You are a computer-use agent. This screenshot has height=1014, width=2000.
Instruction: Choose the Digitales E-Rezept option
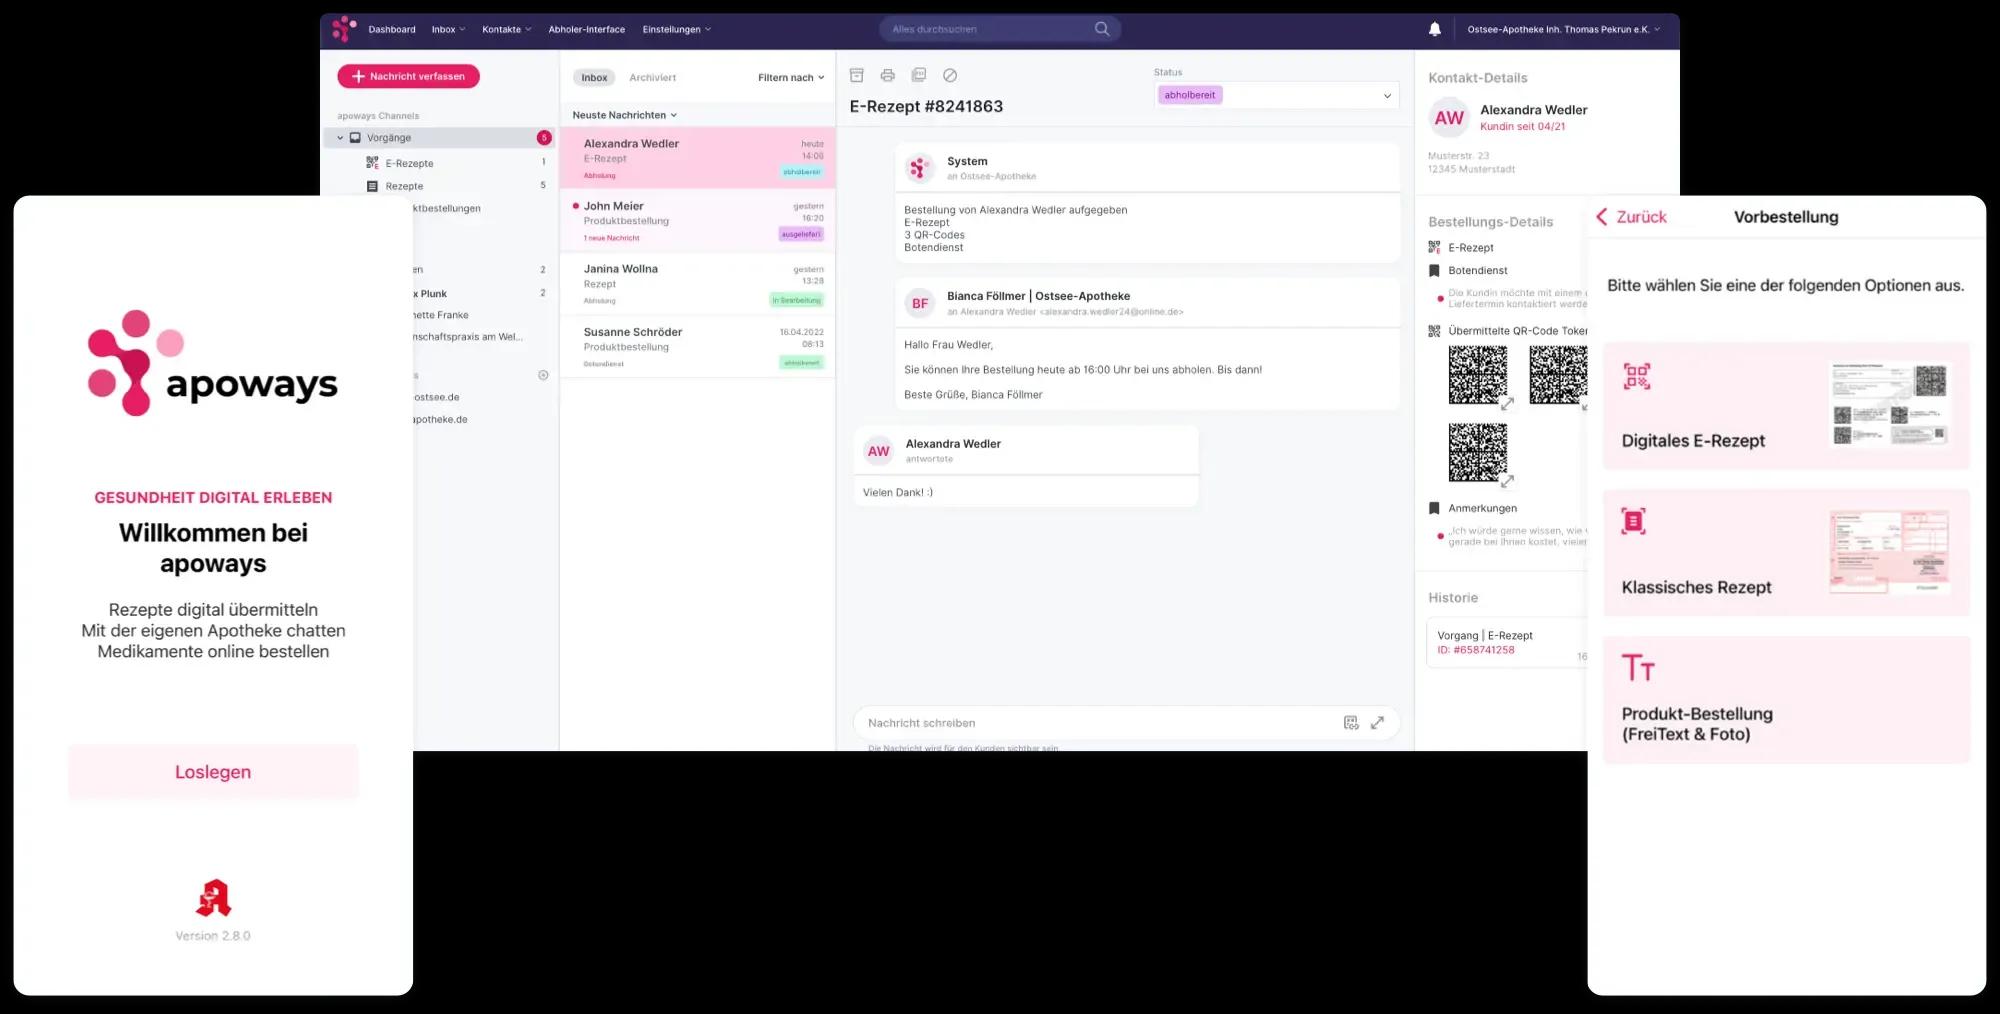coord(1786,406)
